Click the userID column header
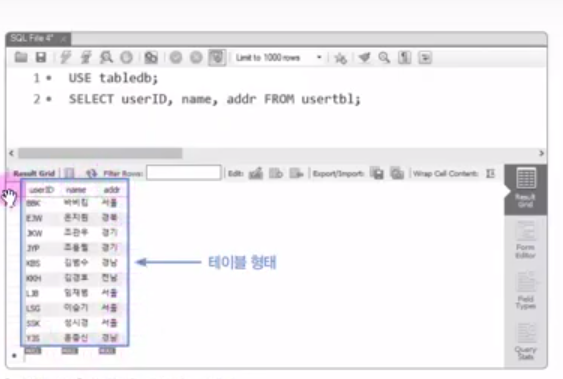The height and width of the screenshot is (379, 563). point(41,190)
